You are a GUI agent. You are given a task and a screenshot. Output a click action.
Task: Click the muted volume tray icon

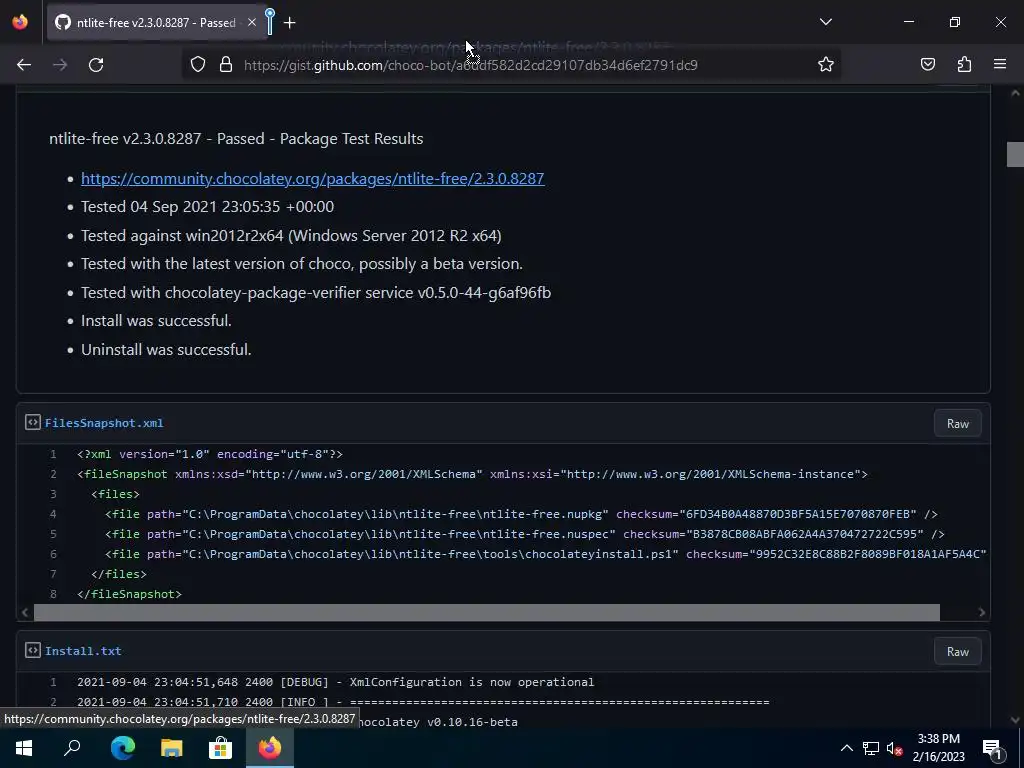click(x=894, y=748)
